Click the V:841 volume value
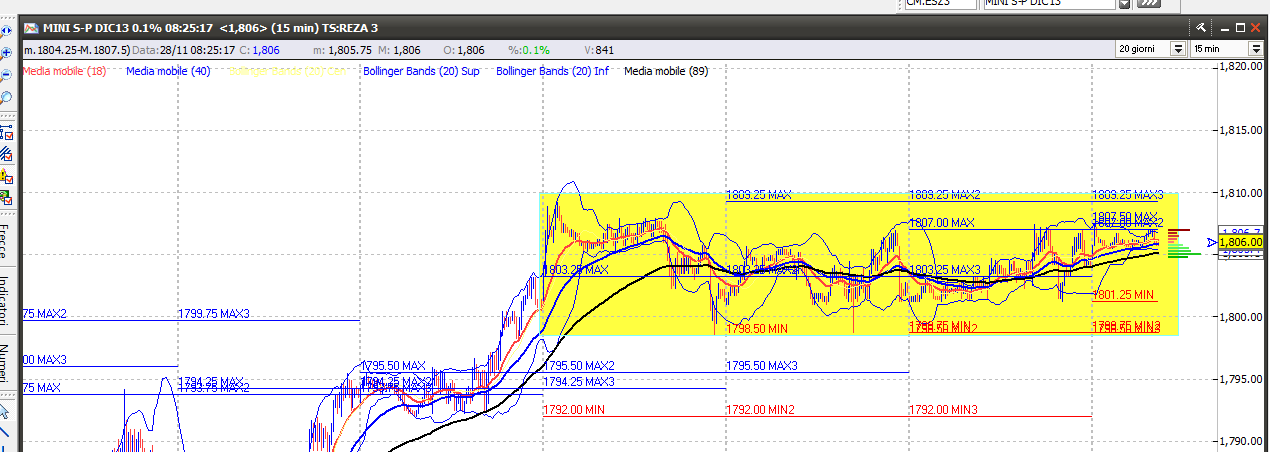The image size is (1270, 452). click(x=598, y=49)
